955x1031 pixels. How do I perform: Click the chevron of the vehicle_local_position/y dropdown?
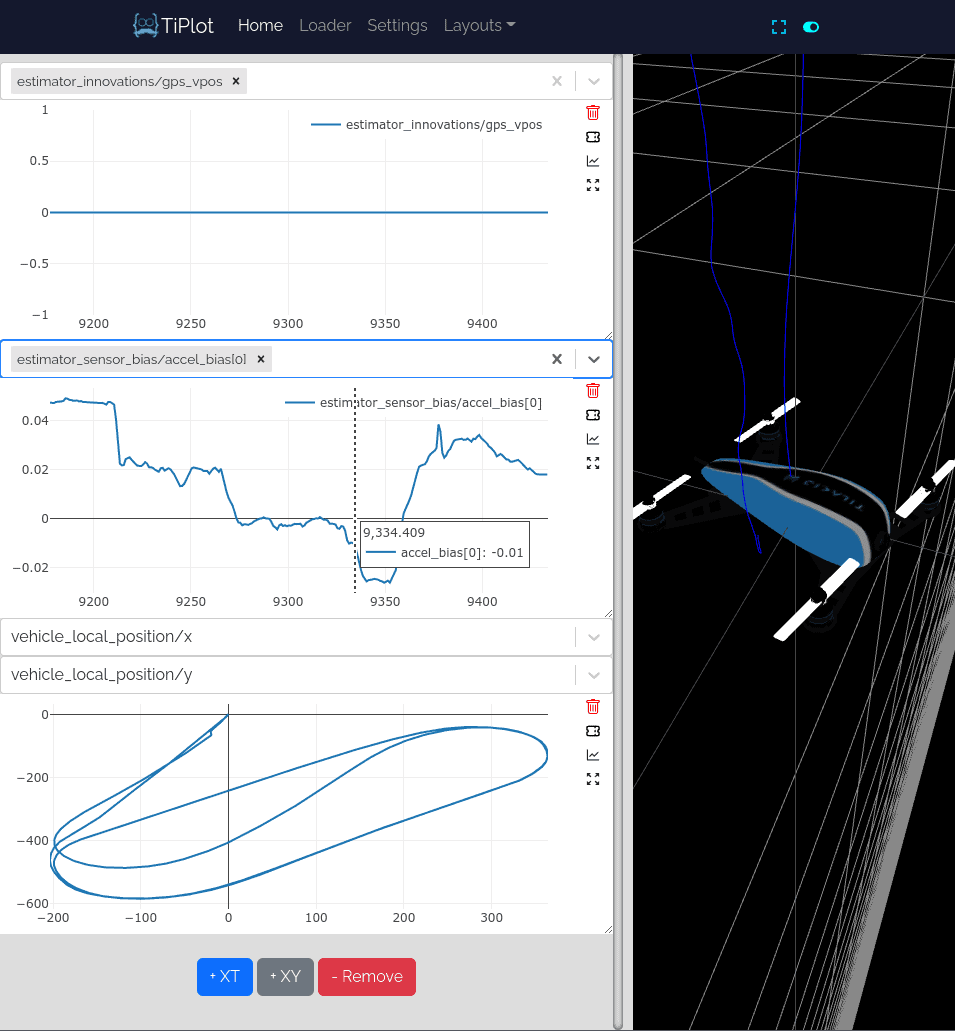coord(594,675)
